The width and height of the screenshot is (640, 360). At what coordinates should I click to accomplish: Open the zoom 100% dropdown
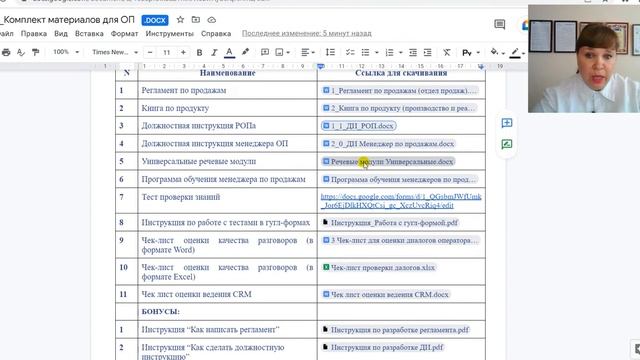[65, 52]
